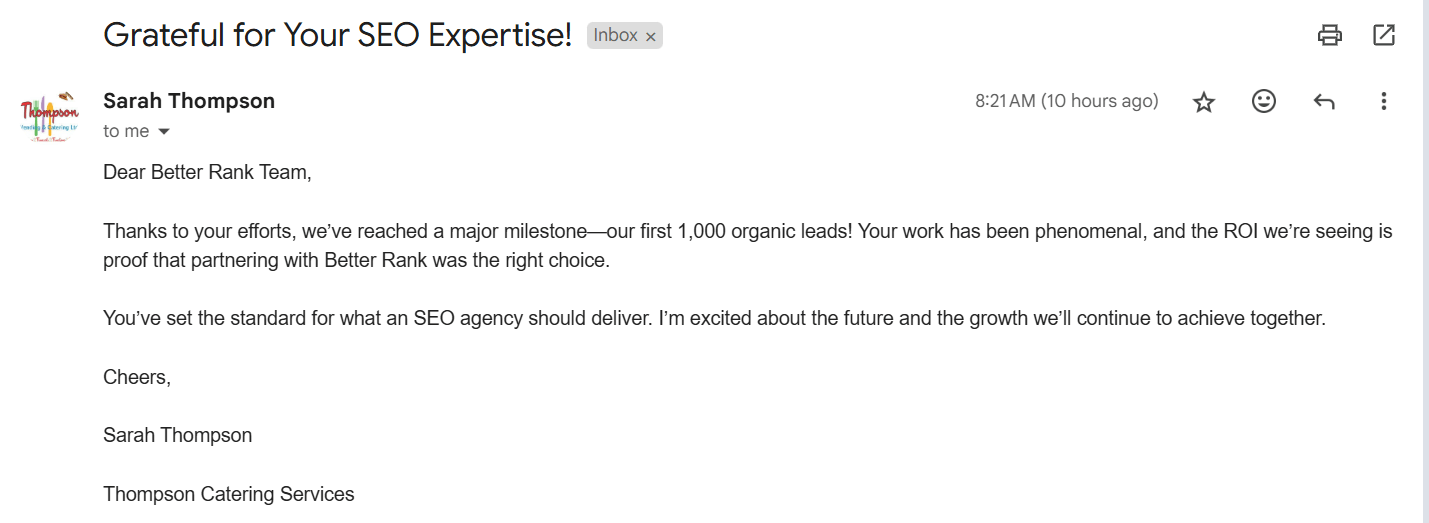Expand recipient details arrow beside "to me"
The height and width of the screenshot is (523, 1429).
164,132
